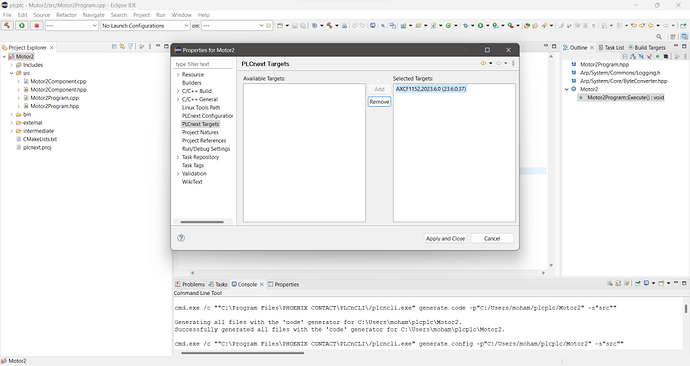Click the back arrow in PLCnext Targets page
The height and width of the screenshot is (366, 690).
(x=483, y=63)
